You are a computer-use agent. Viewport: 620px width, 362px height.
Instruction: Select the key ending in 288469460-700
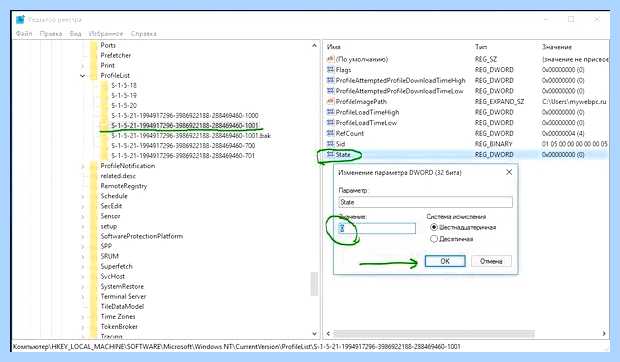tap(183, 145)
